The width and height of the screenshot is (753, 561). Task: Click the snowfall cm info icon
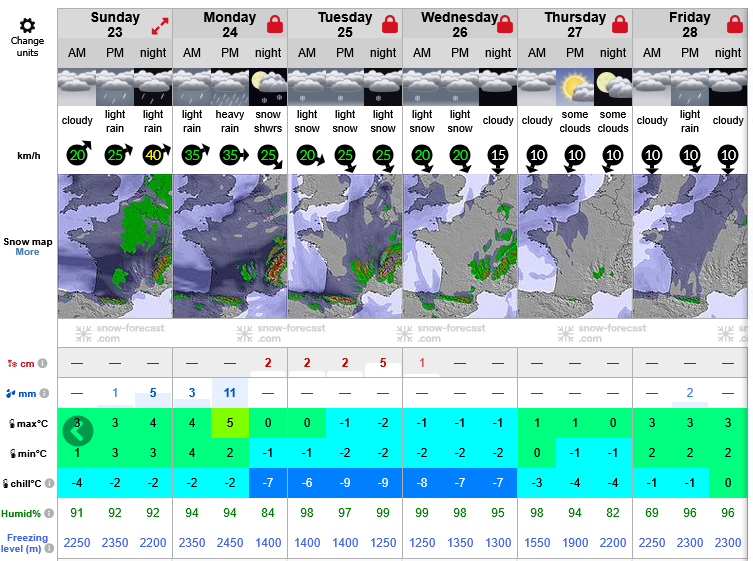pos(43,363)
